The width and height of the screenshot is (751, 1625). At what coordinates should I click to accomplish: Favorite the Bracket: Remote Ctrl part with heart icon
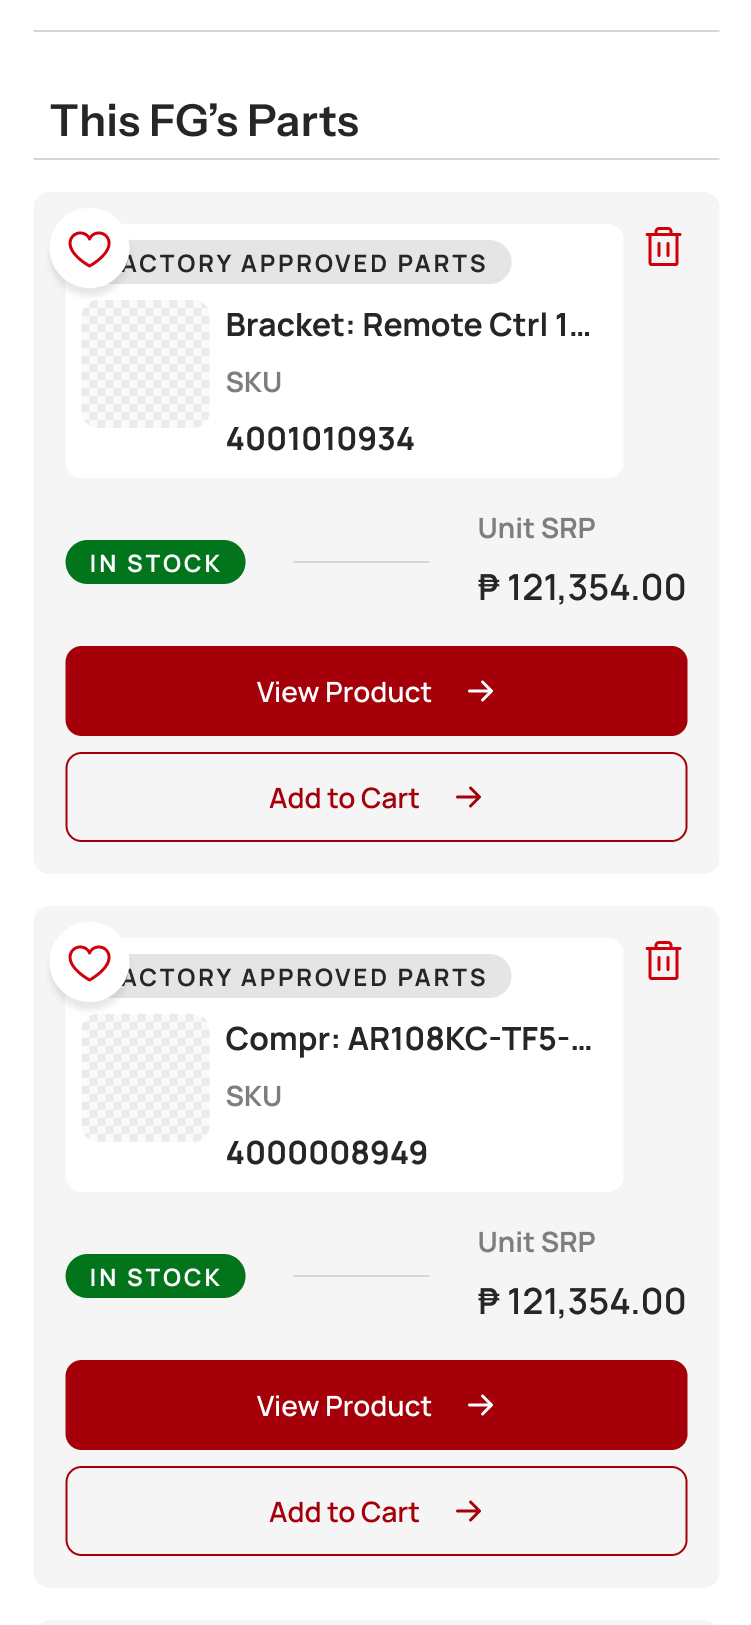[x=89, y=248]
